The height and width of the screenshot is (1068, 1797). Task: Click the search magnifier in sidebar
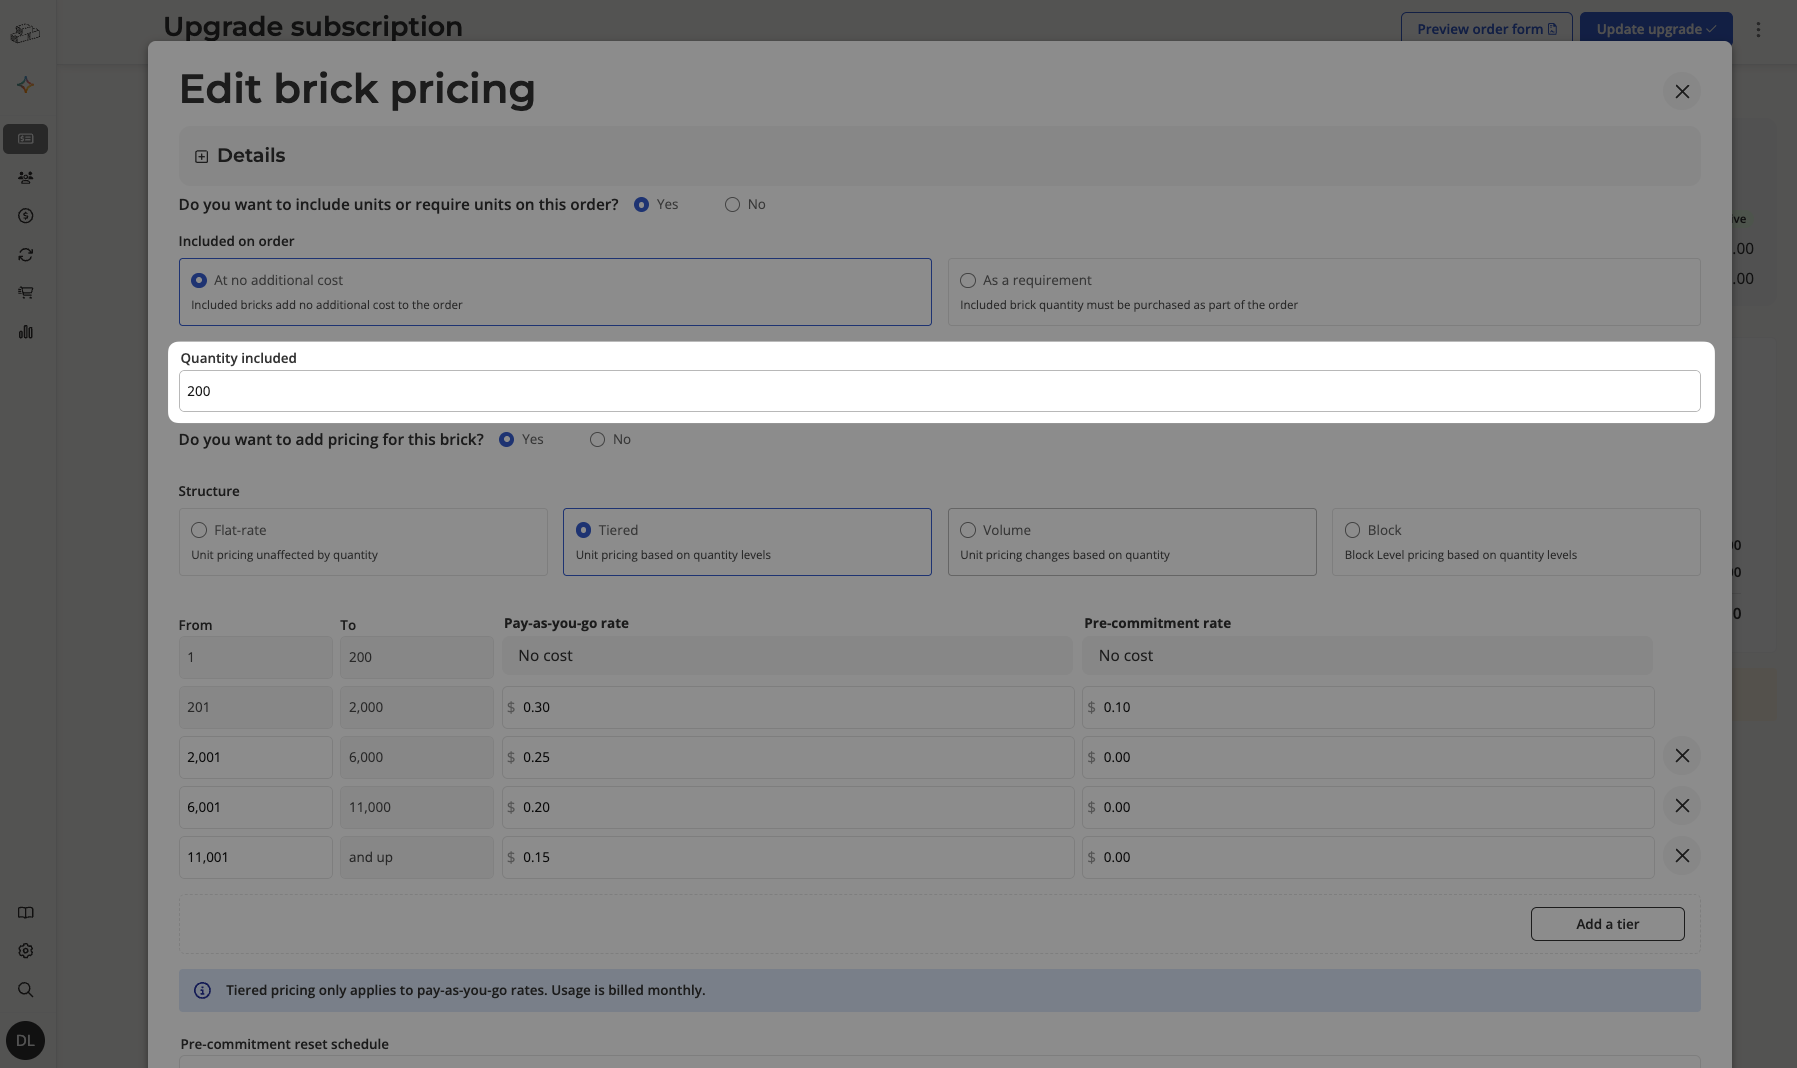[26, 990]
